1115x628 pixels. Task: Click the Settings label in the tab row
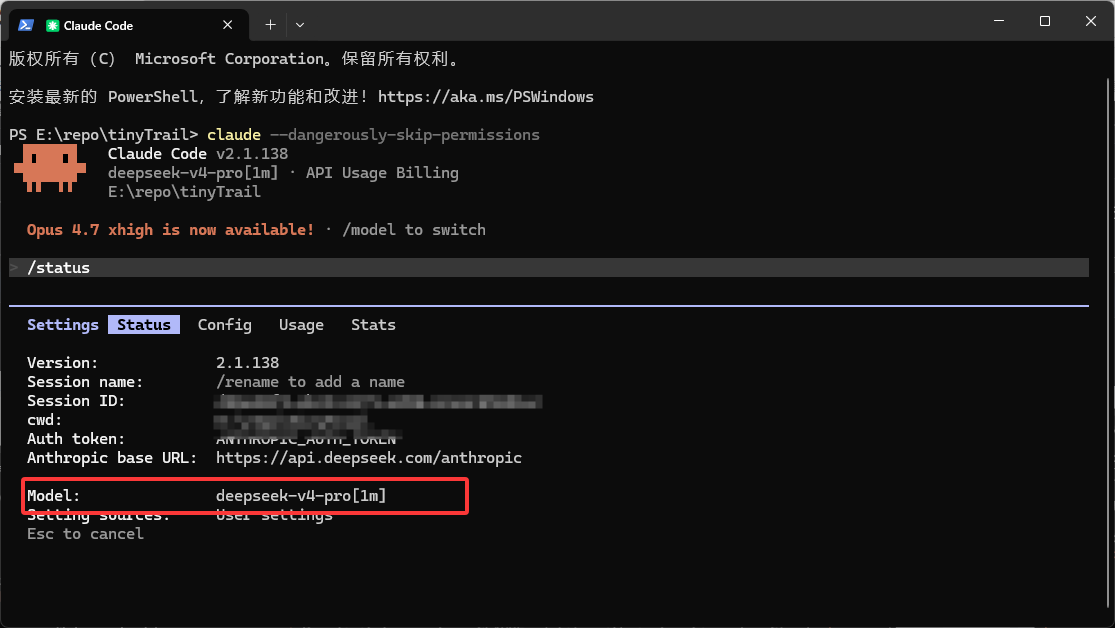(63, 324)
